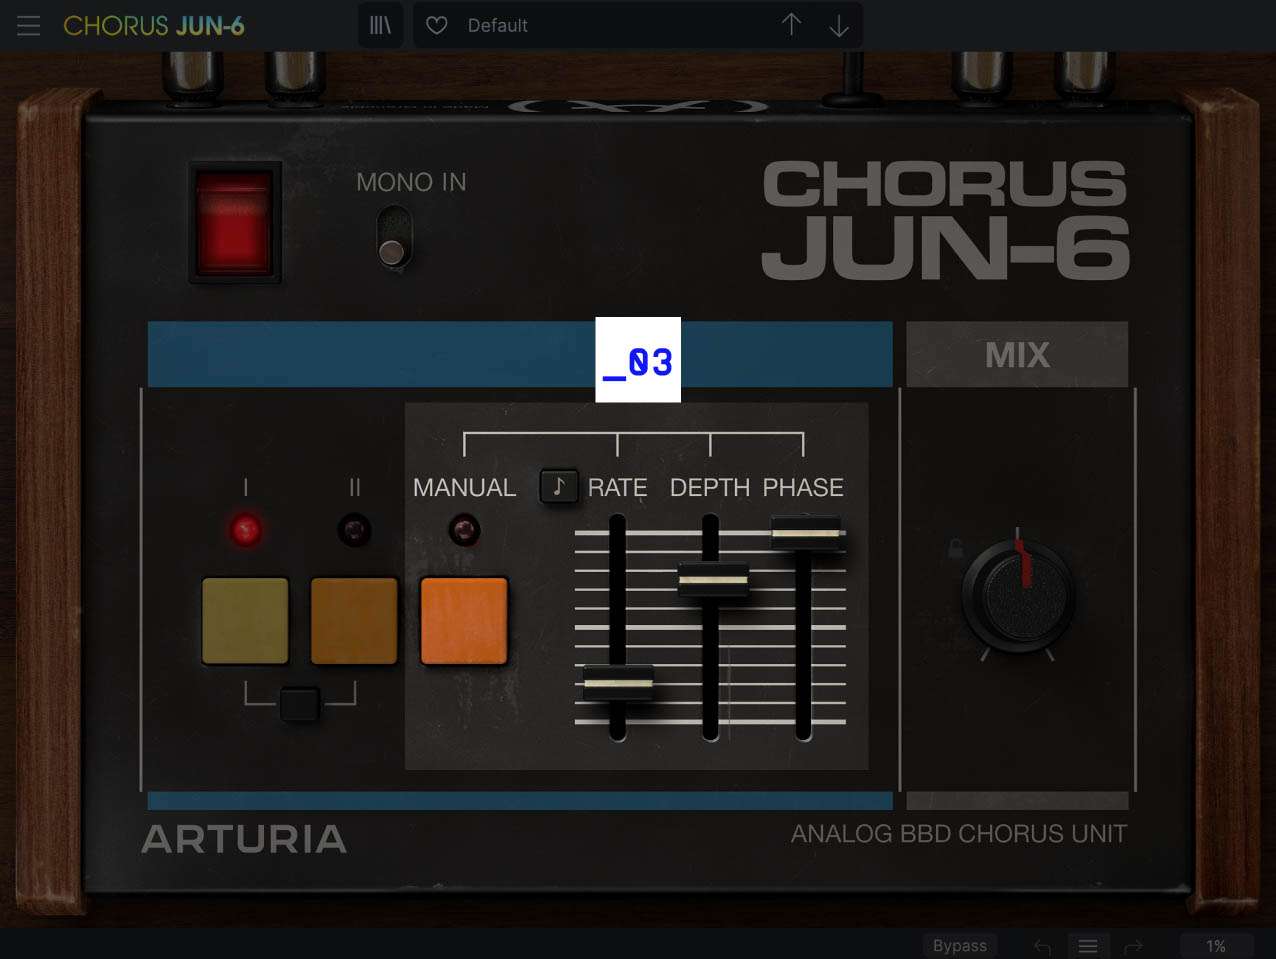This screenshot has height=959, width=1276.
Task: Click the DEPTH fader handle
Action: [712, 578]
